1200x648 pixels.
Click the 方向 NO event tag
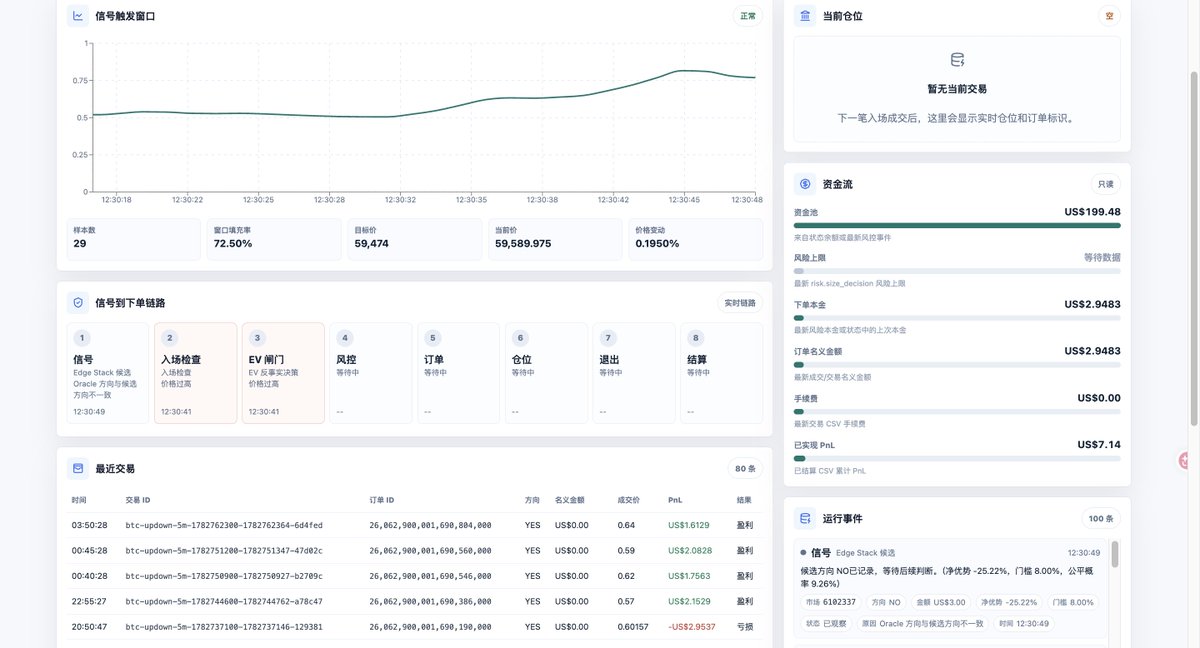point(886,602)
